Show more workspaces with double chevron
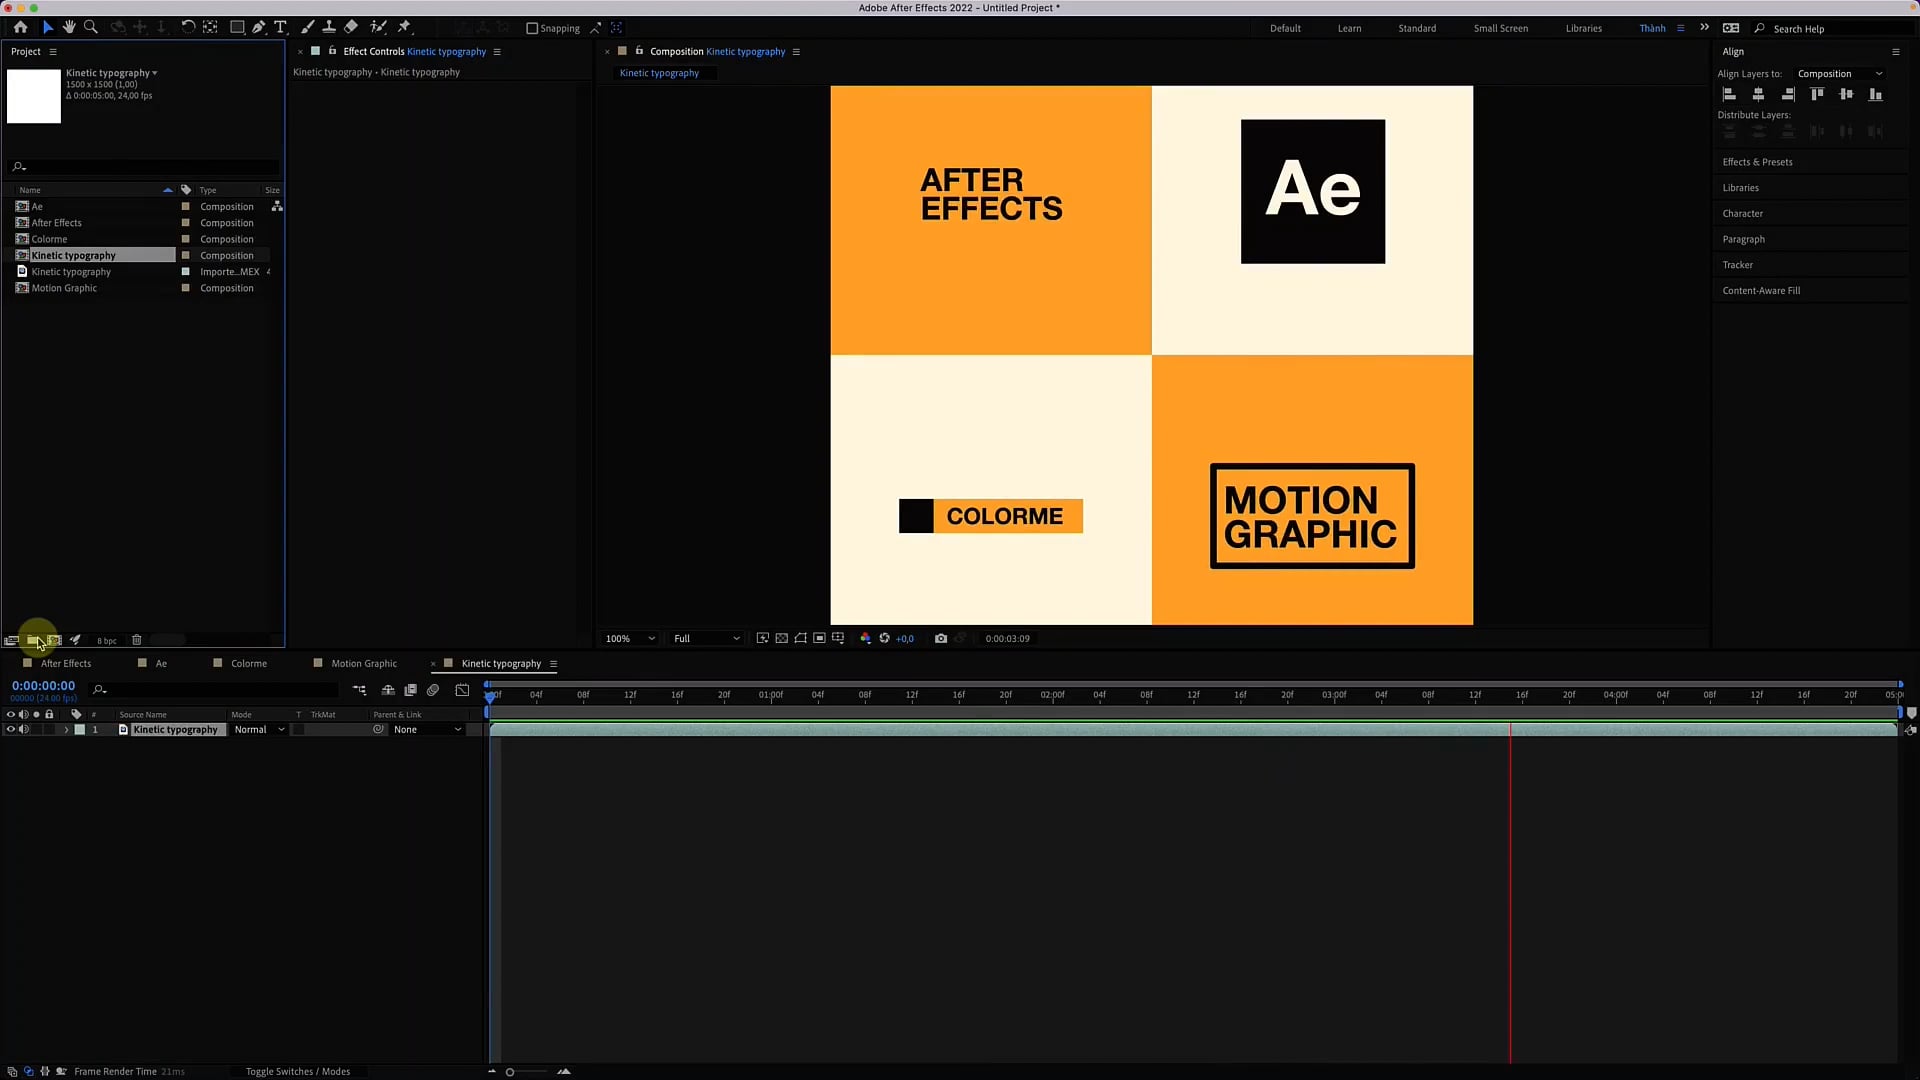Screen dimensions: 1920x1080 [1704, 28]
